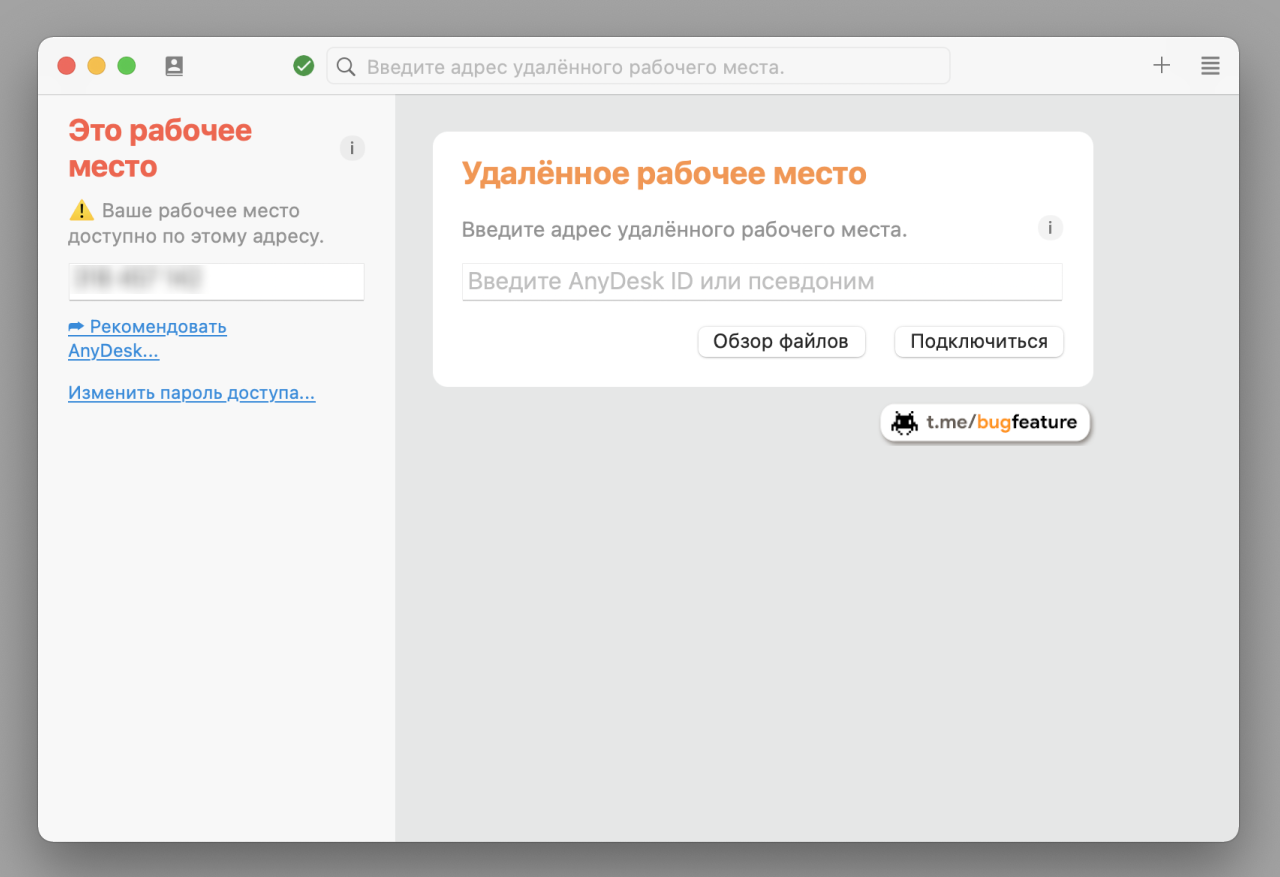
Task: Click the green connection status checkmark
Action: (304, 66)
